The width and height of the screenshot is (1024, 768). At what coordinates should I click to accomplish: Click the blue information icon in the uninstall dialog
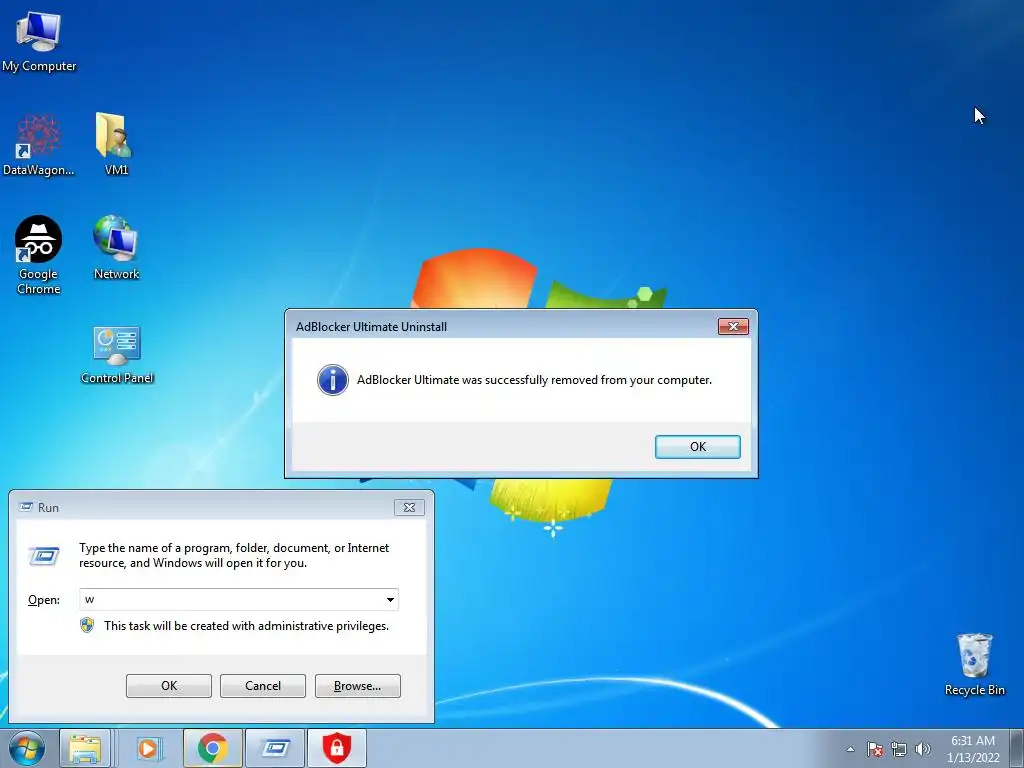[332, 380]
